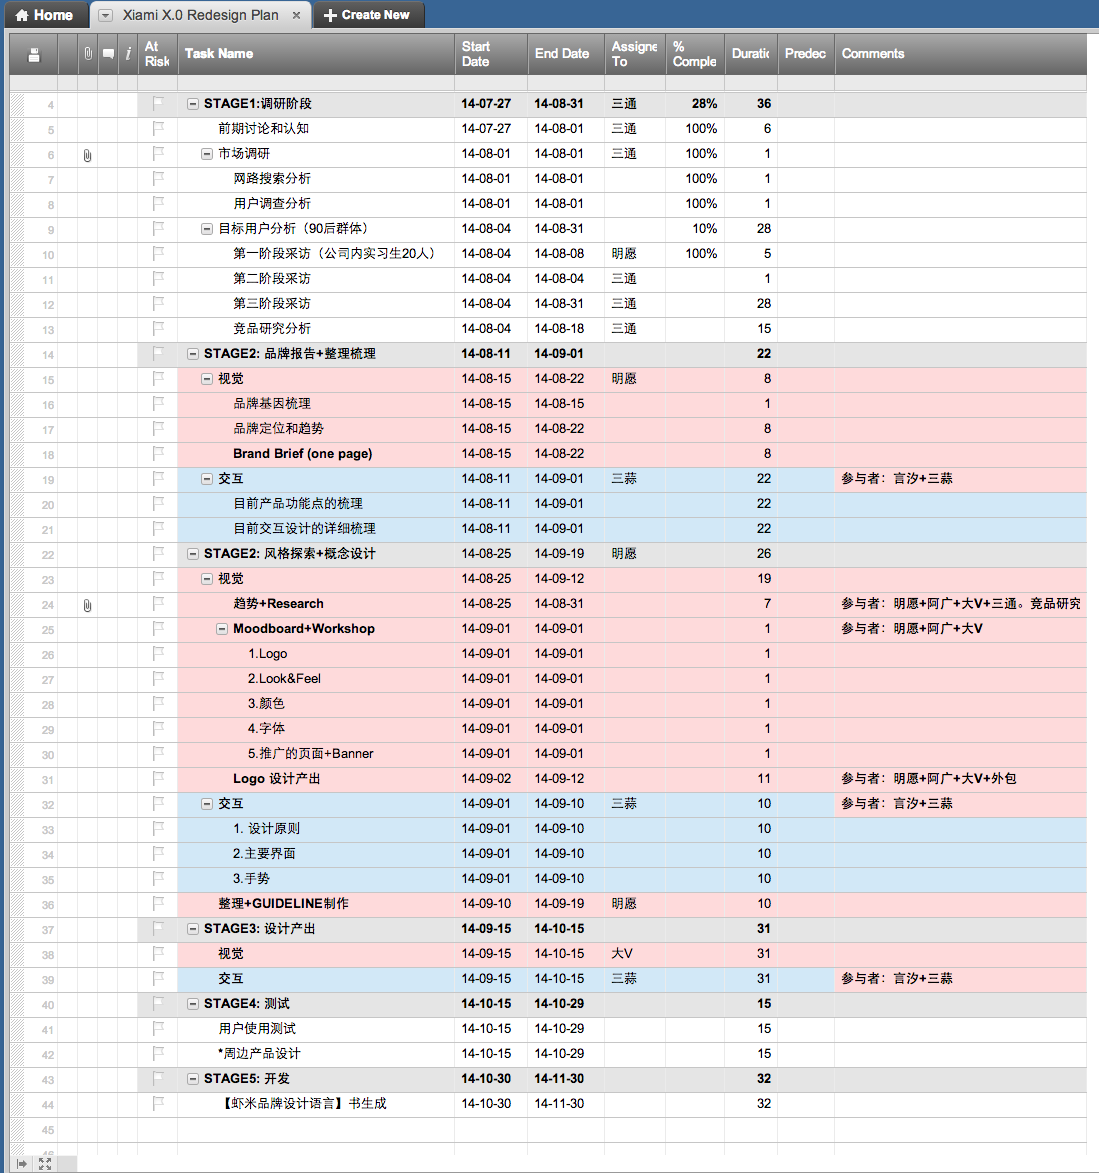Click the fullscreen expand icon at bottom
The width and height of the screenshot is (1099, 1173).
point(45,1163)
